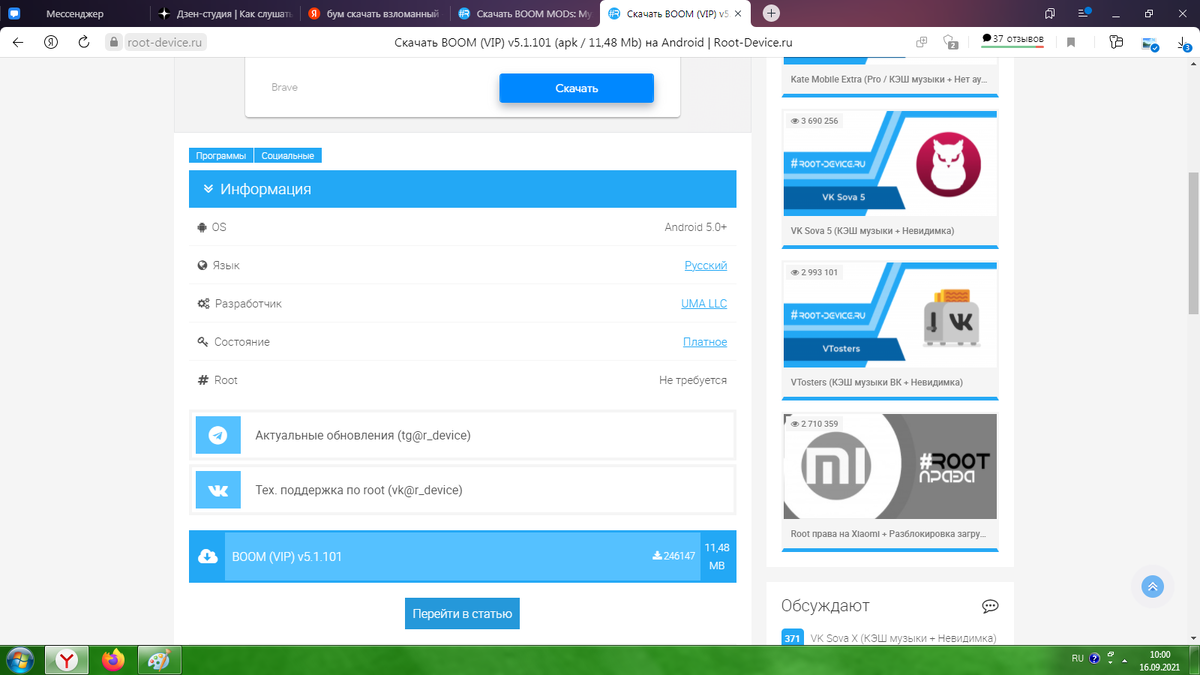Click the comment bubble icon beside Обсуждают

(990, 606)
